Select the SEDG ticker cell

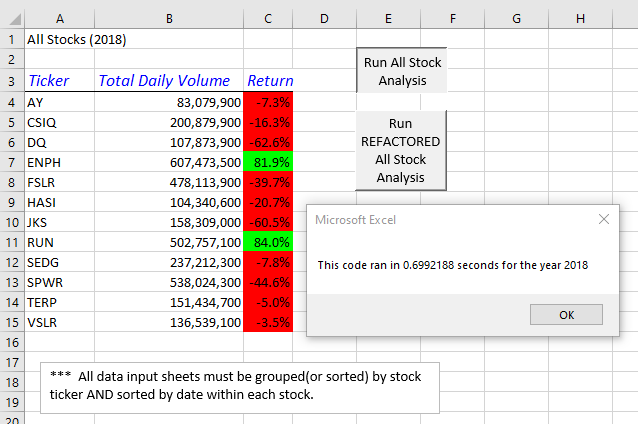click(59, 262)
